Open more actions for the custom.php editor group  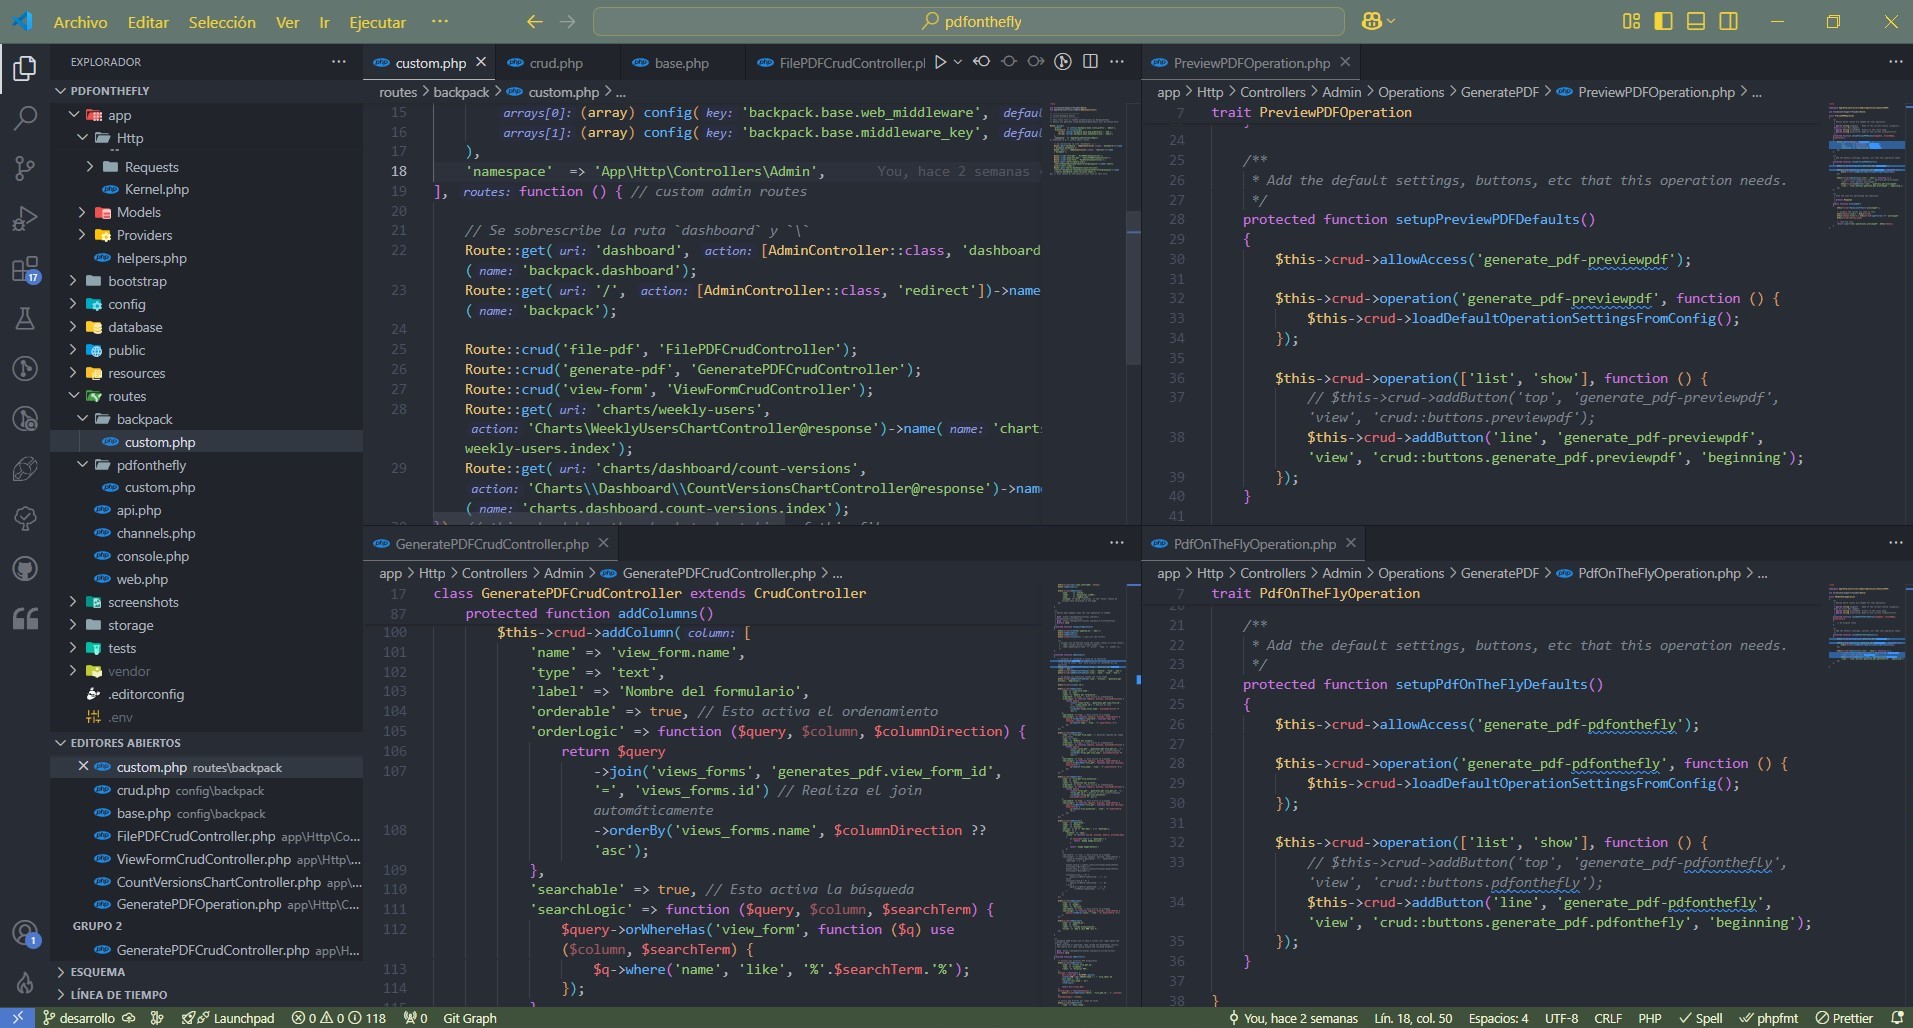click(x=1117, y=62)
